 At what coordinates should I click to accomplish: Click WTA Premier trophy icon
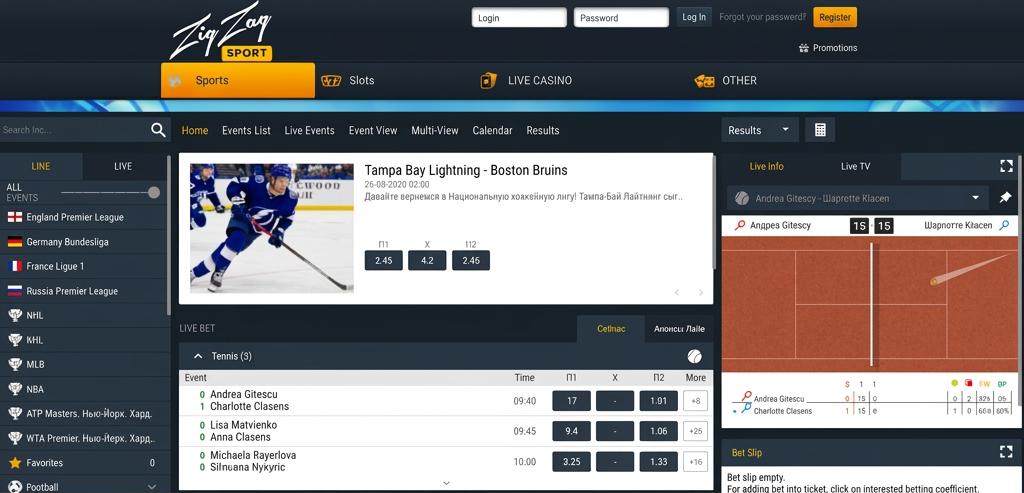pyautogui.click(x=14, y=438)
